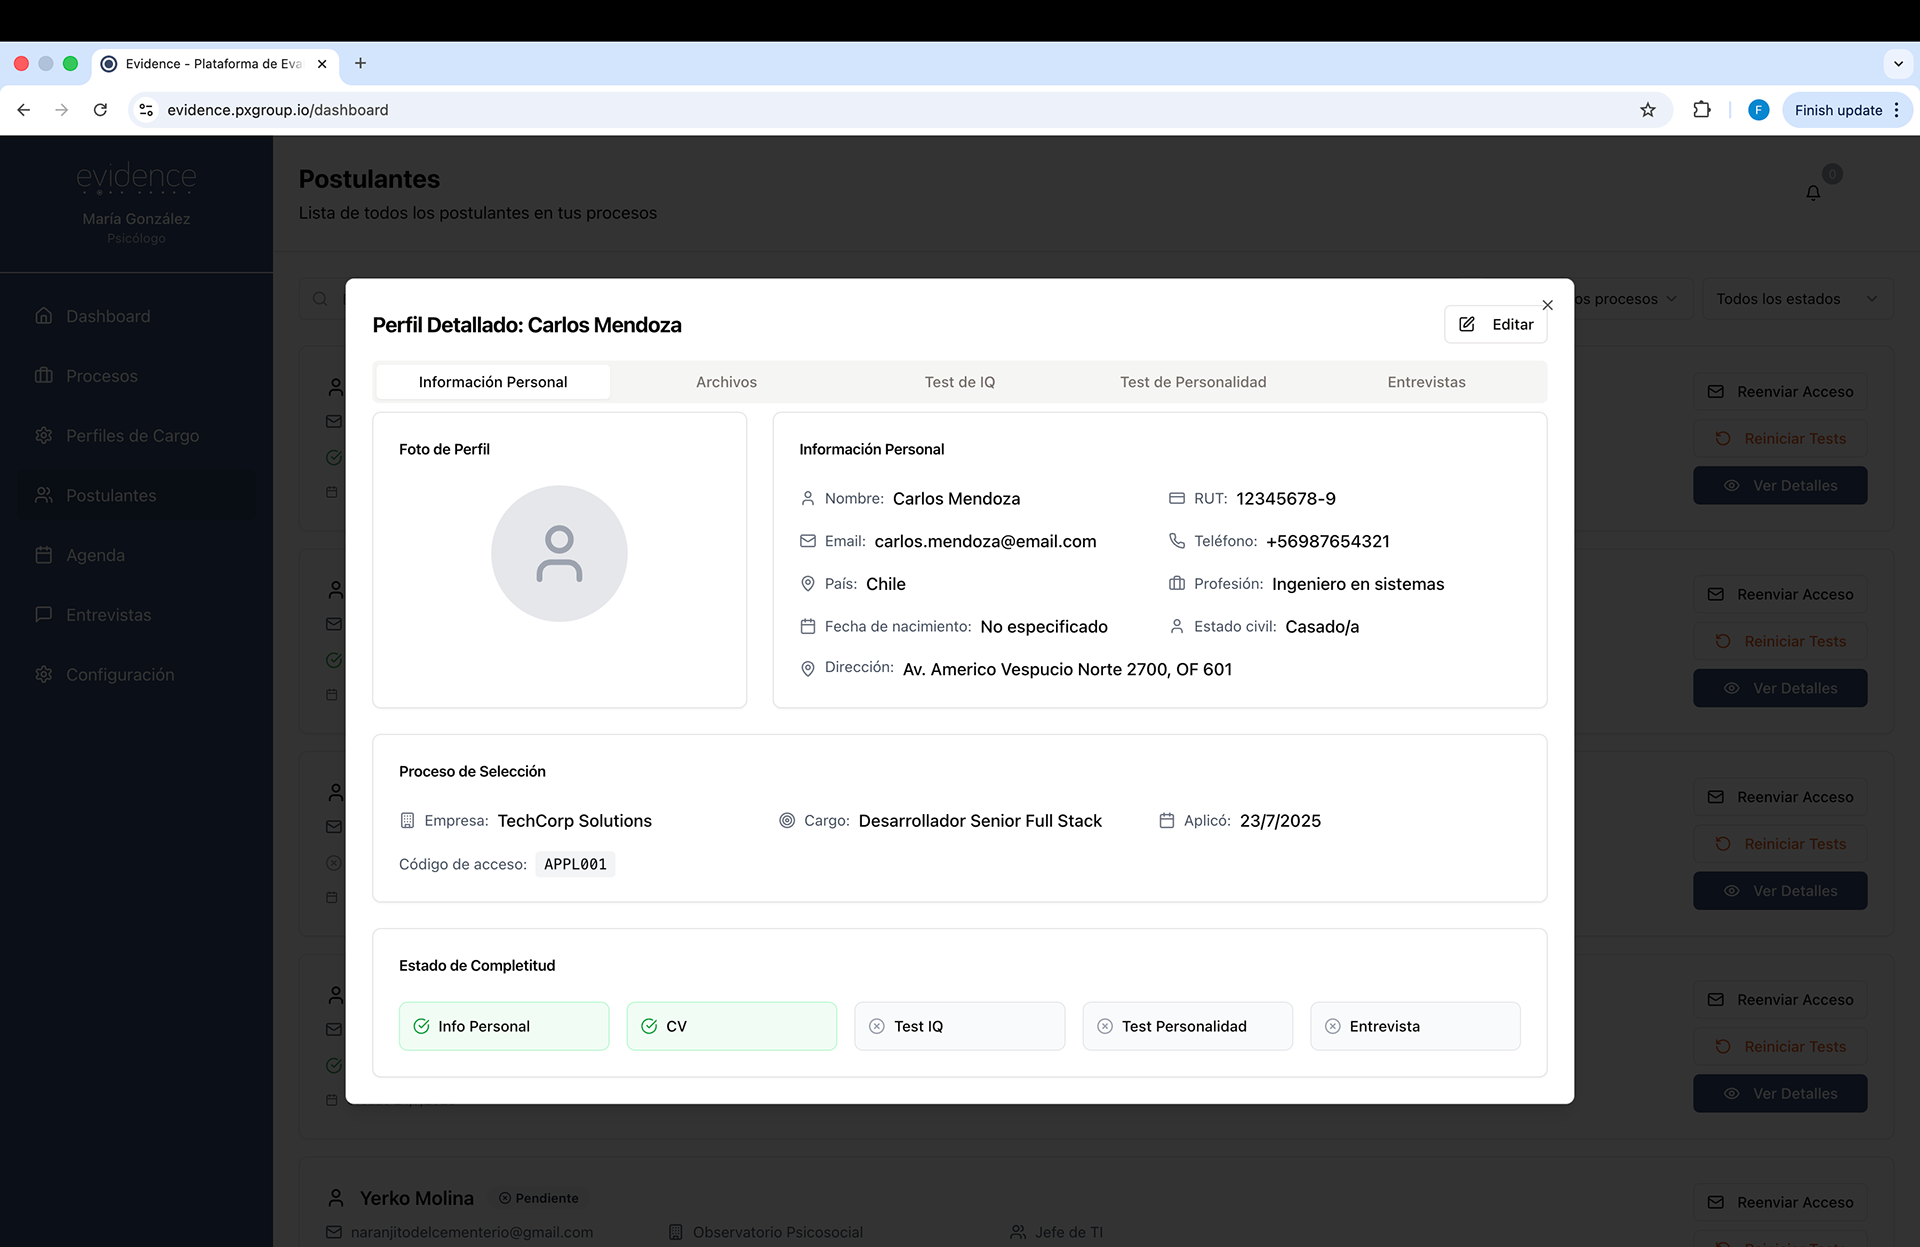
Task: Reload the page with refresh icon
Action: coord(100,110)
